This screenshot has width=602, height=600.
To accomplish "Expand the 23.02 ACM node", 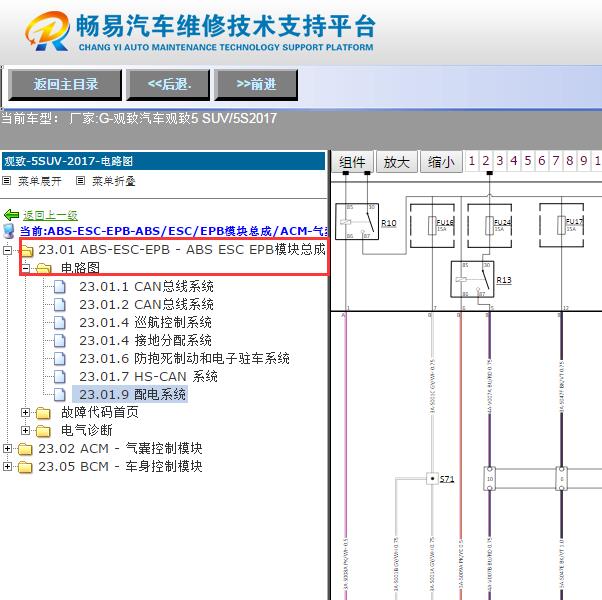I will [7, 448].
